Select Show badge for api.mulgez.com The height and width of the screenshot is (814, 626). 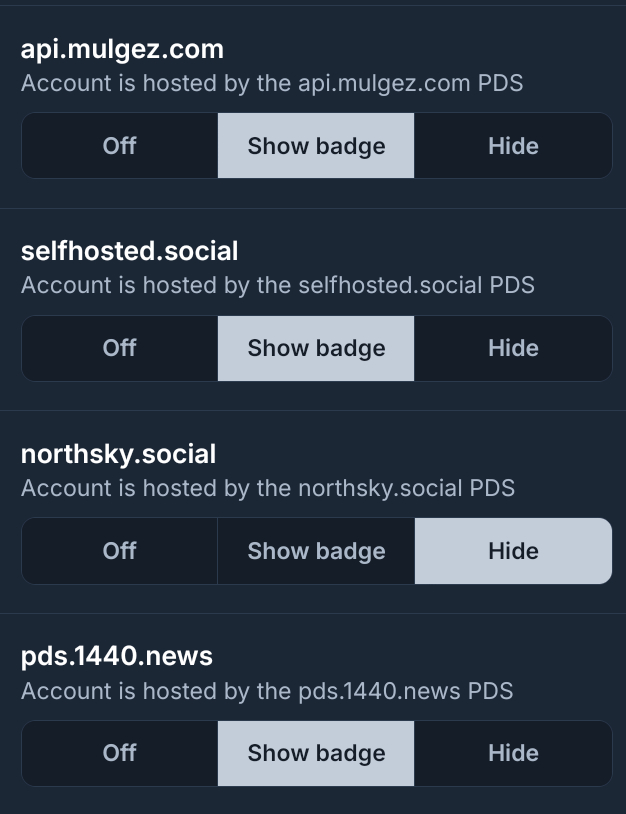coord(316,146)
